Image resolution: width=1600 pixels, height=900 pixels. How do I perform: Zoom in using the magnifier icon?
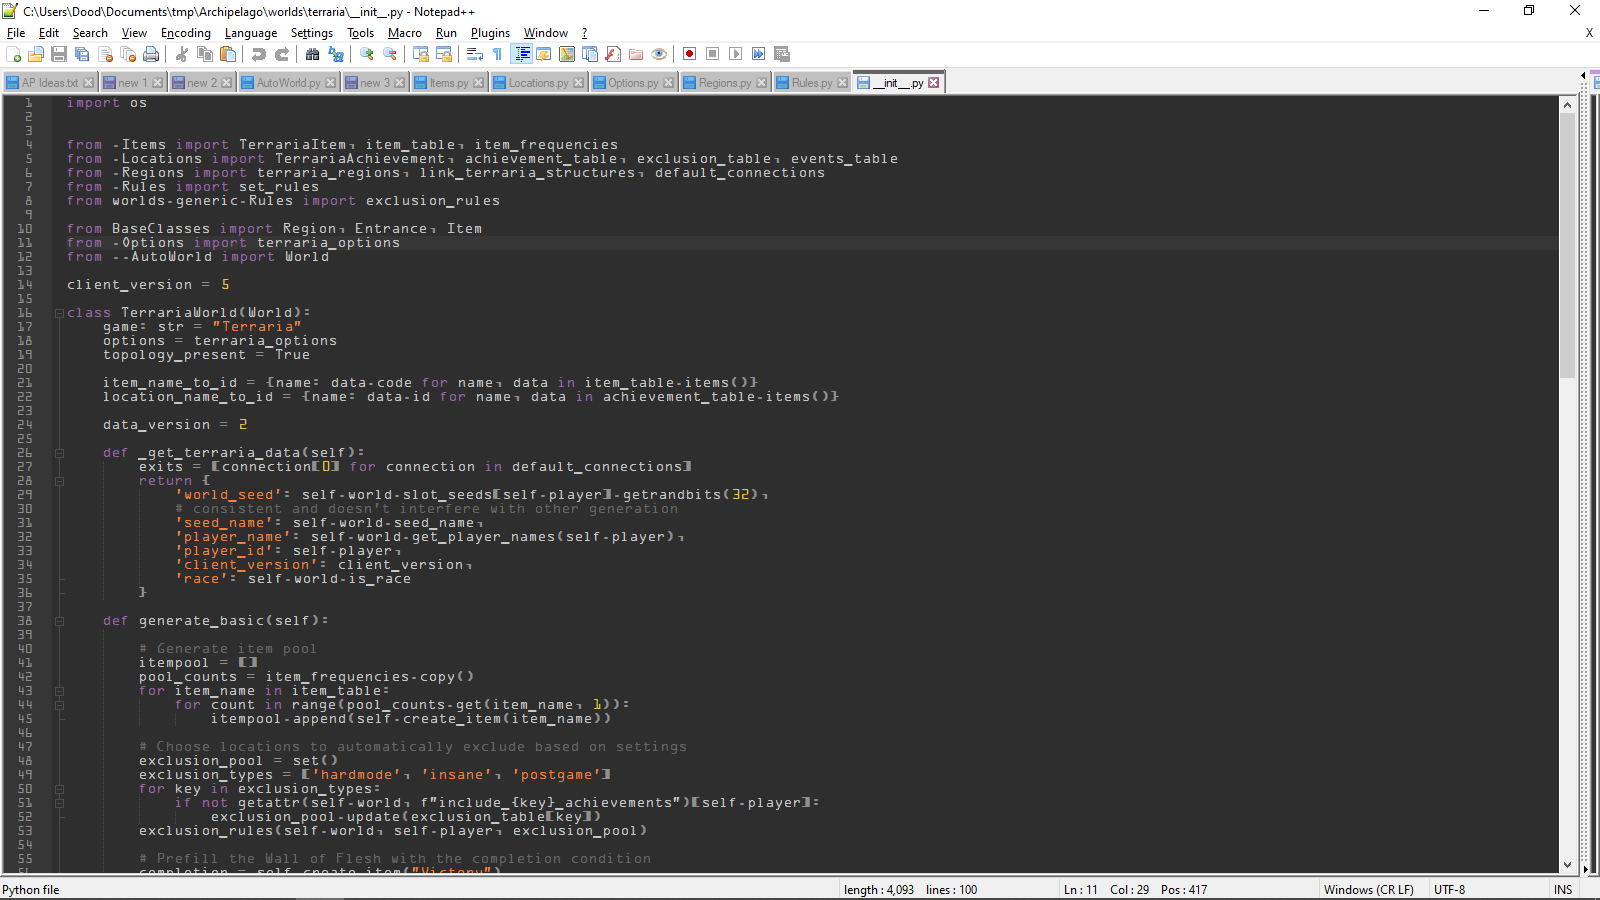(365, 54)
